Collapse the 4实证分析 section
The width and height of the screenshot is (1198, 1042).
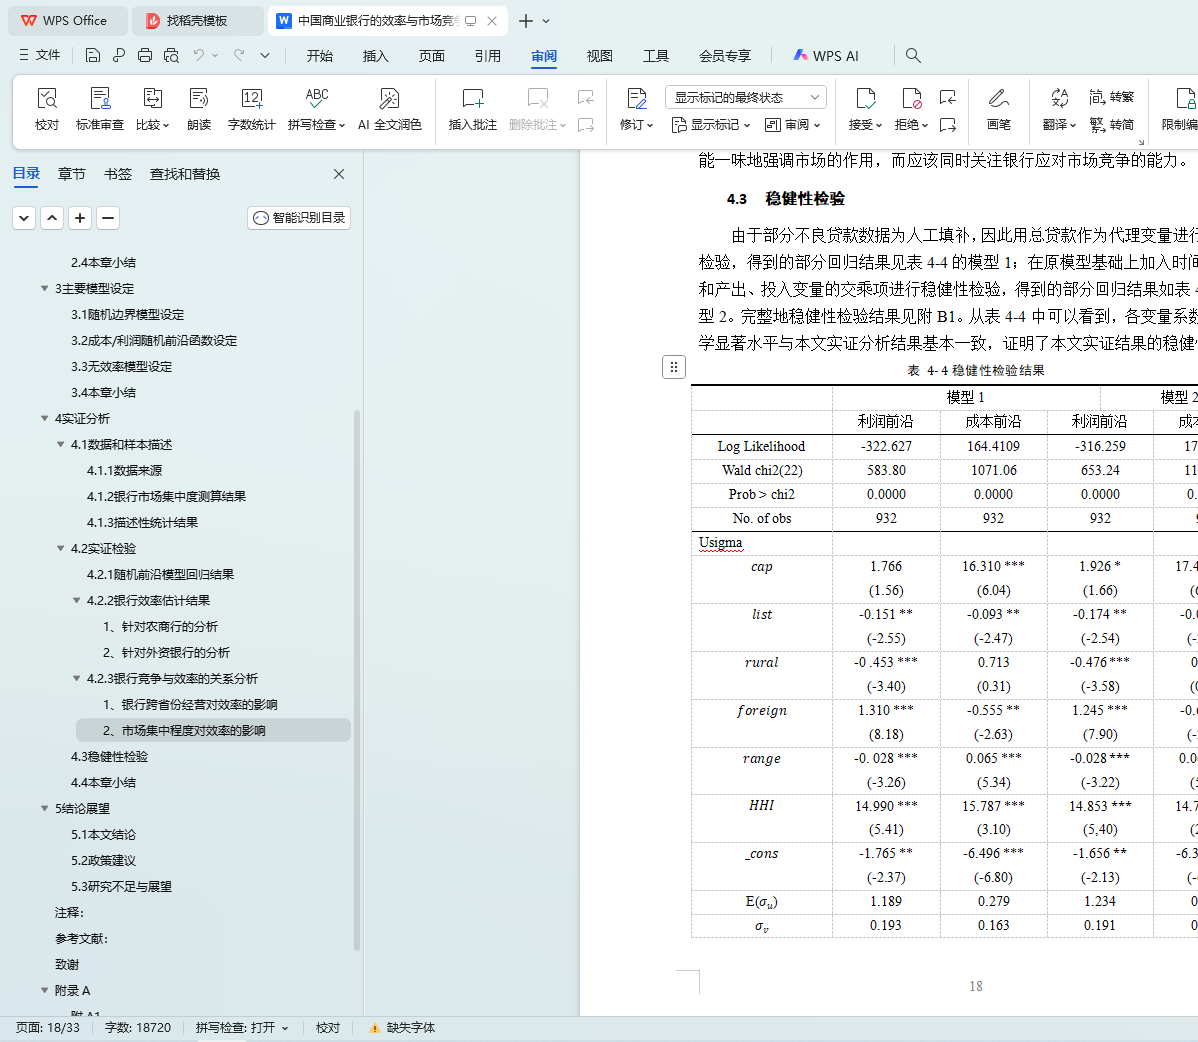tap(44, 419)
